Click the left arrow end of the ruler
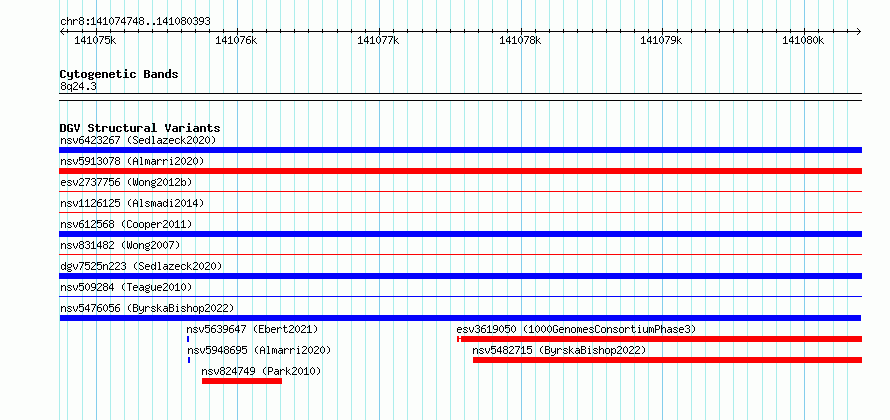This screenshot has height=420, width=890. pyautogui.click(x=62, y=31)
